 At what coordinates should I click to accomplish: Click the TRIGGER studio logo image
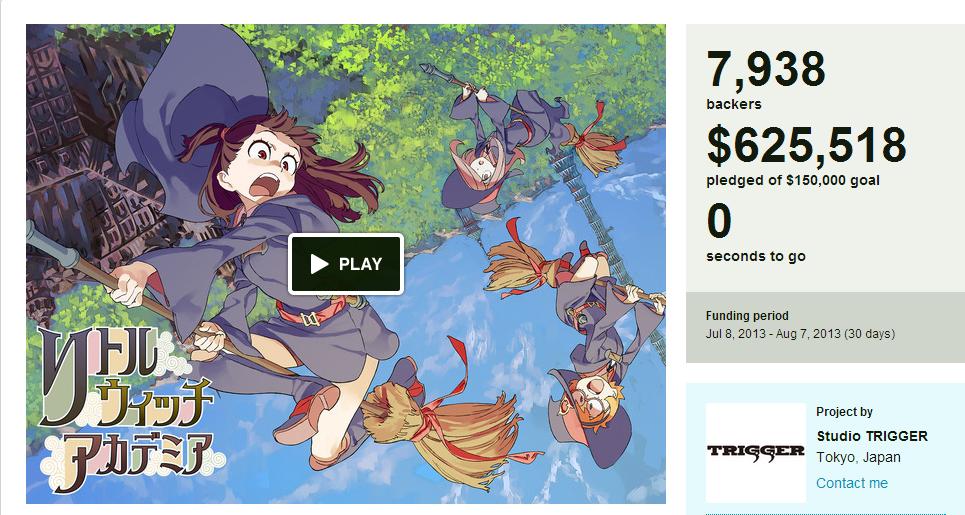tap(756, 452)
